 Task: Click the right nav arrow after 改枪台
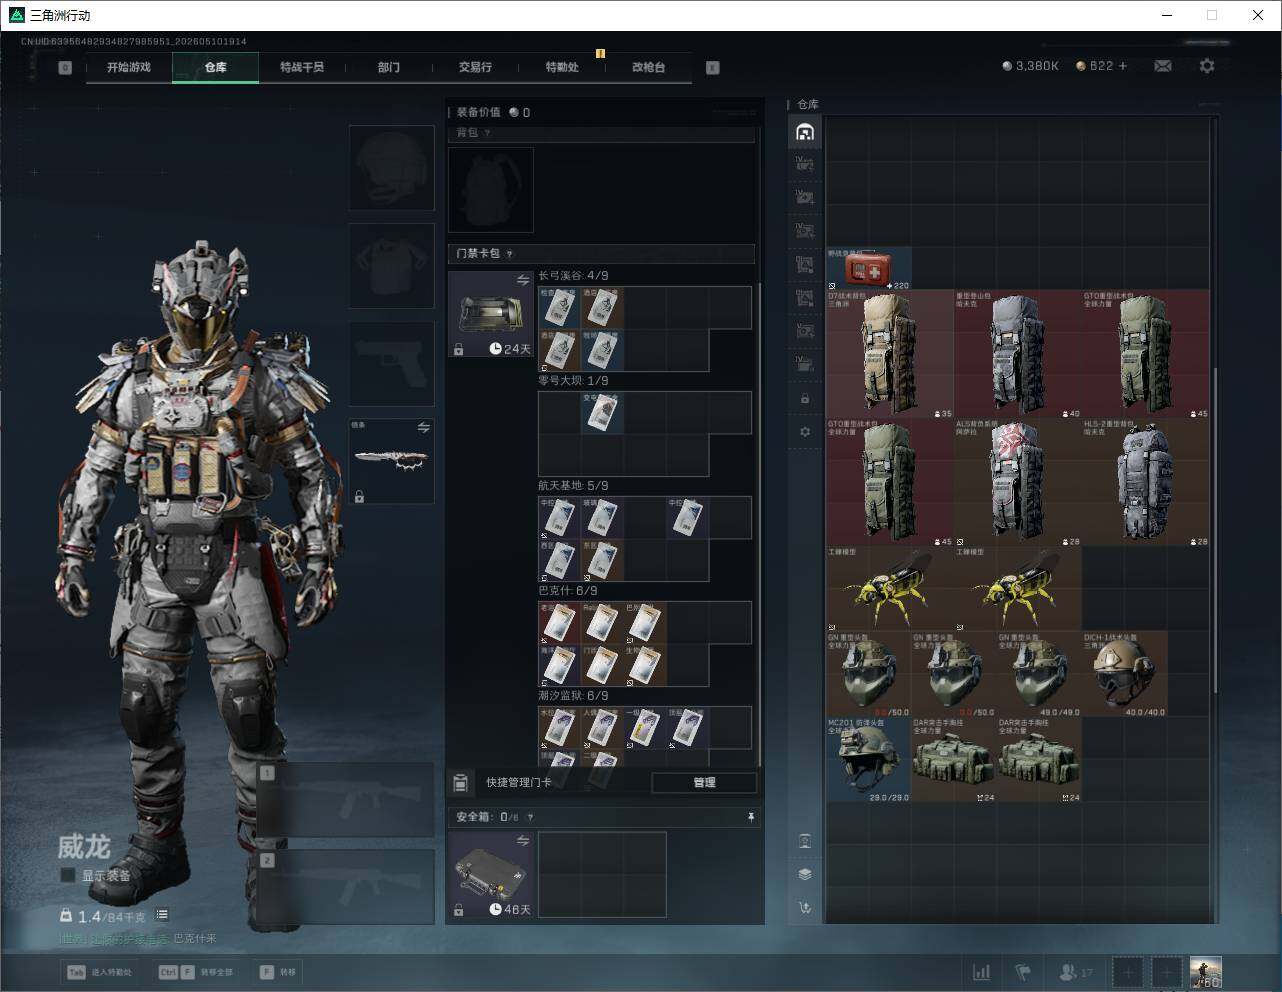click(x=712, y=68)
